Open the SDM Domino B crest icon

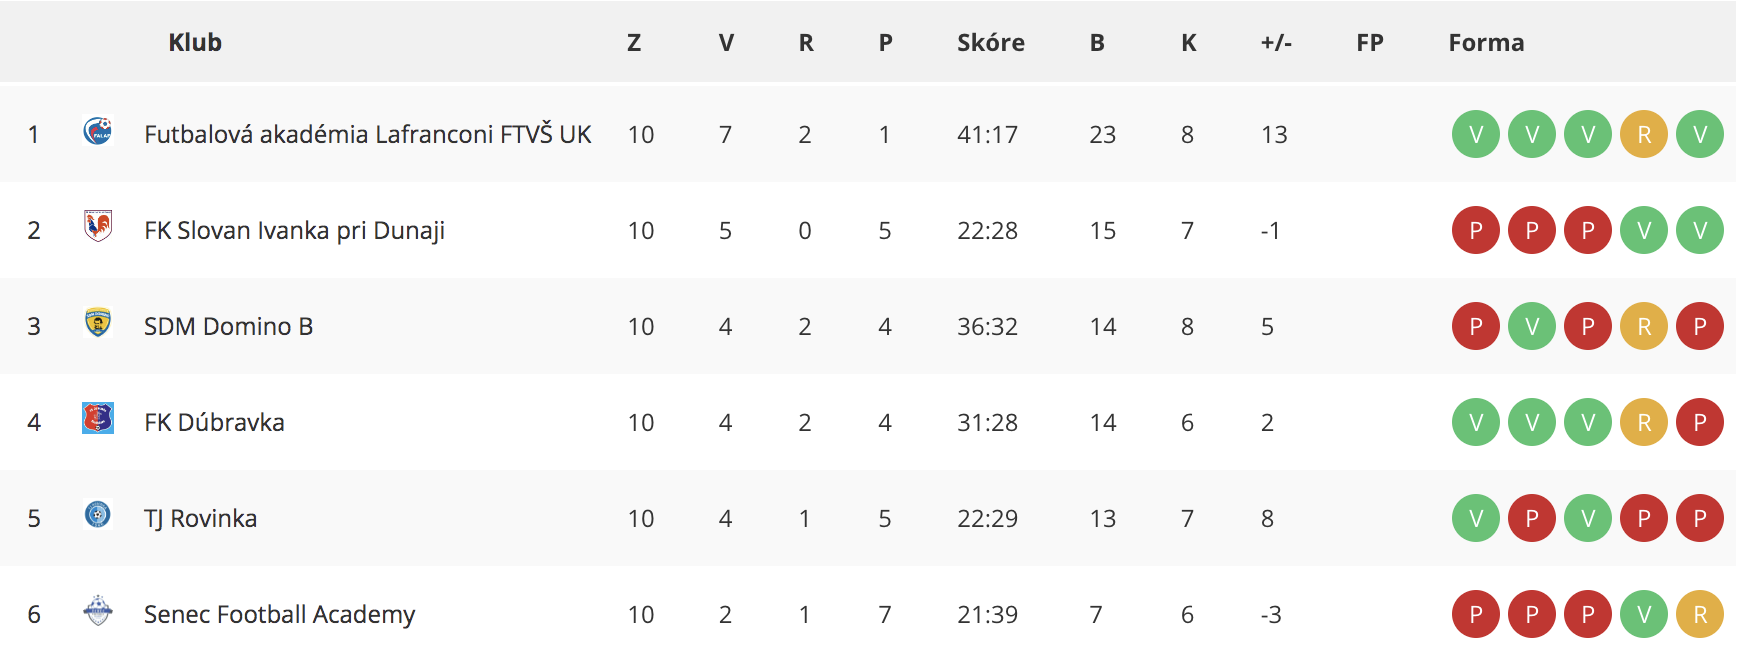[98, 323]
